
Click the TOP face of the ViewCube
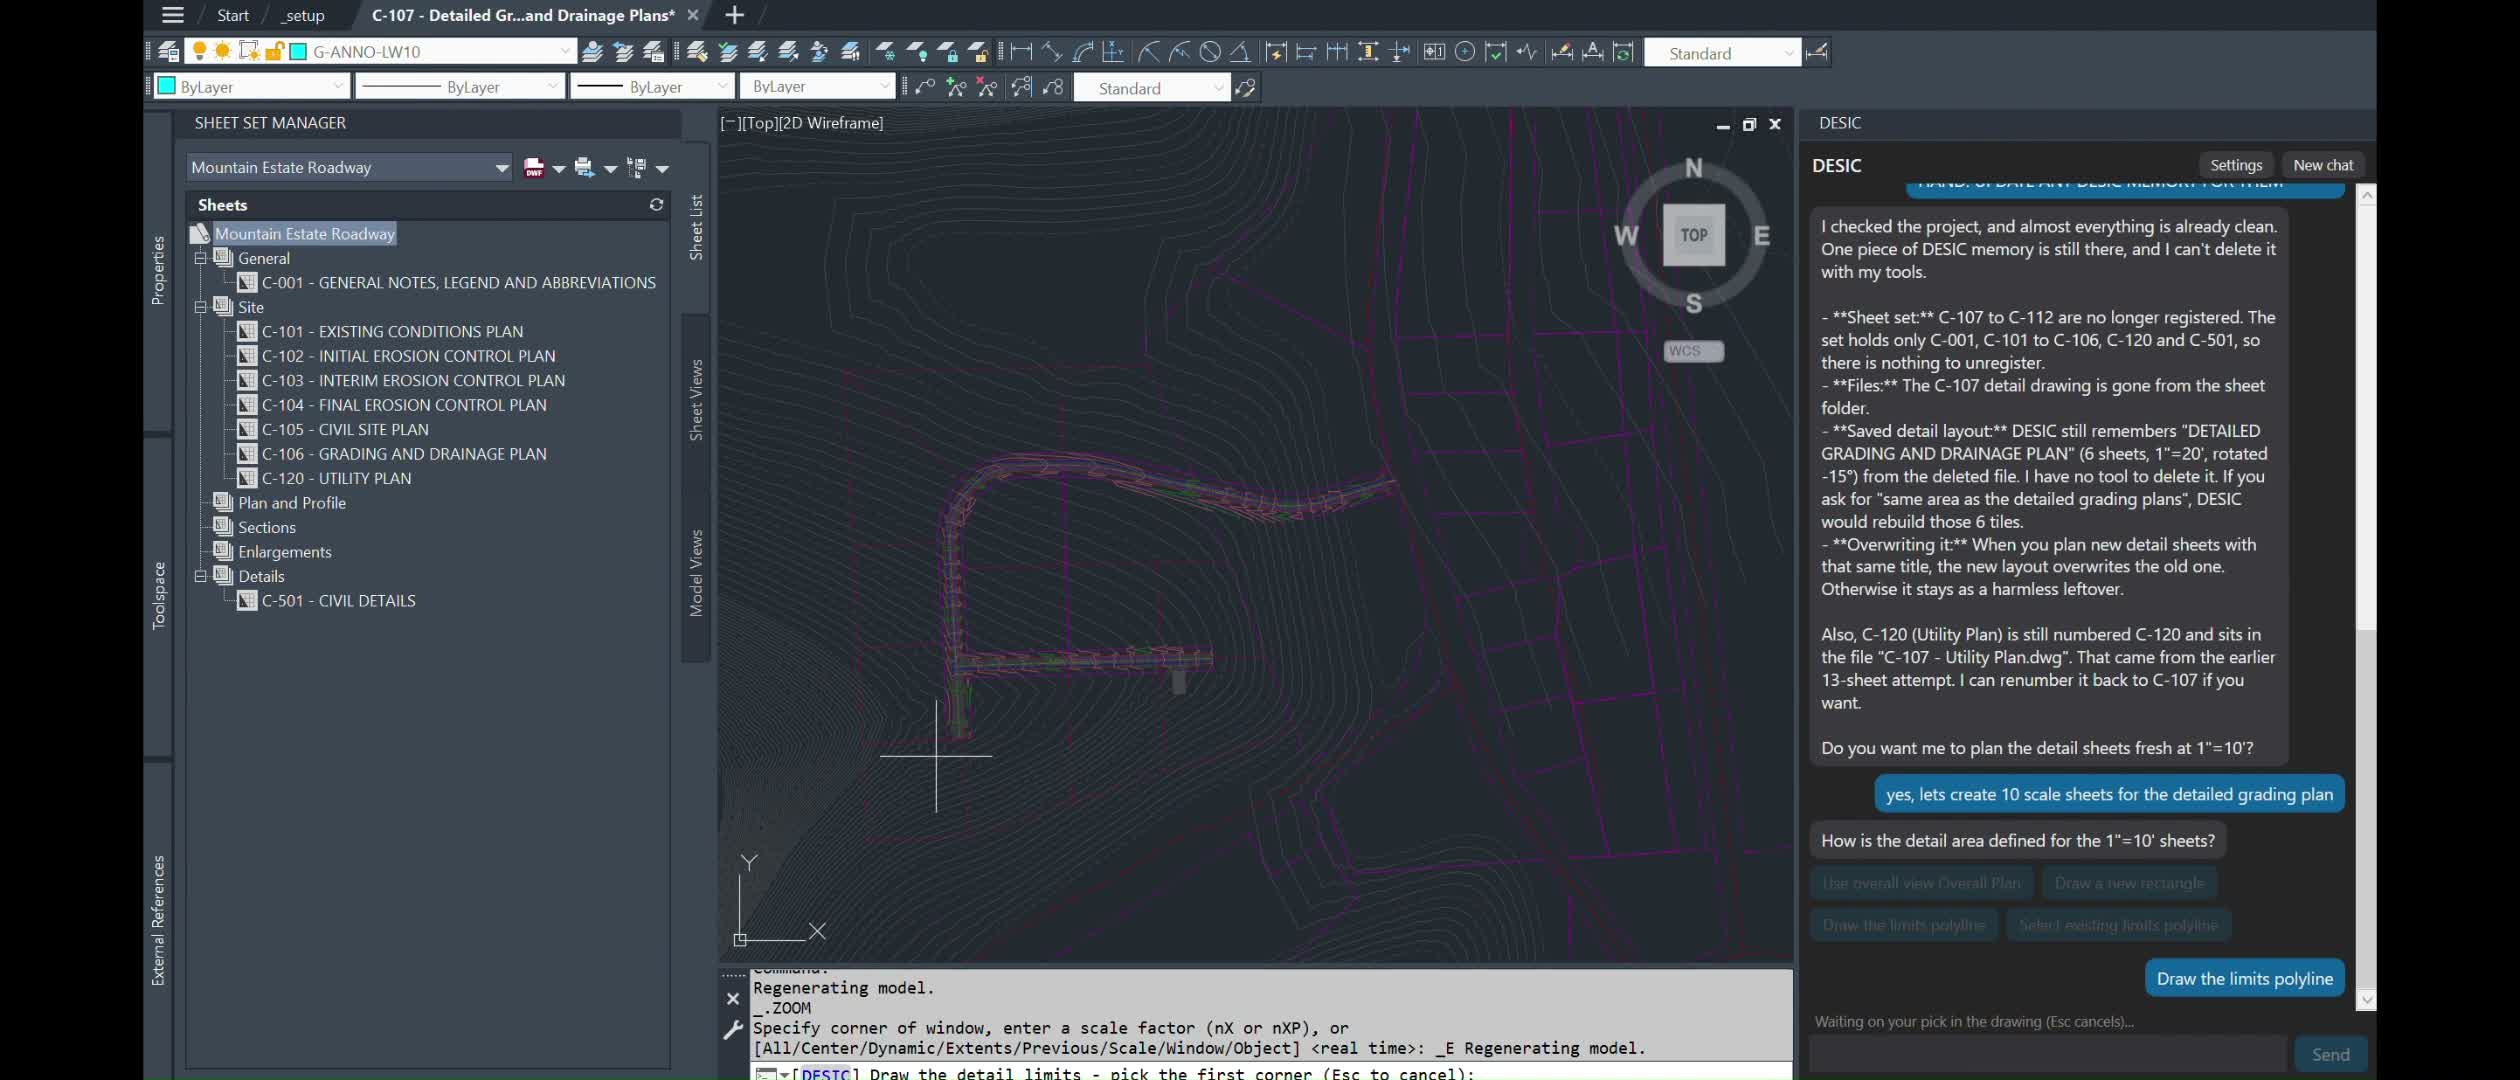coord(1693,235)
